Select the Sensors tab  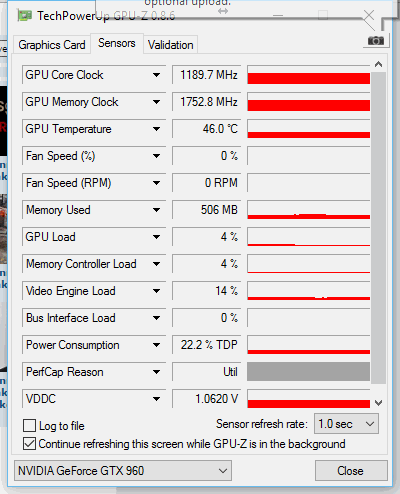[117, 43]
